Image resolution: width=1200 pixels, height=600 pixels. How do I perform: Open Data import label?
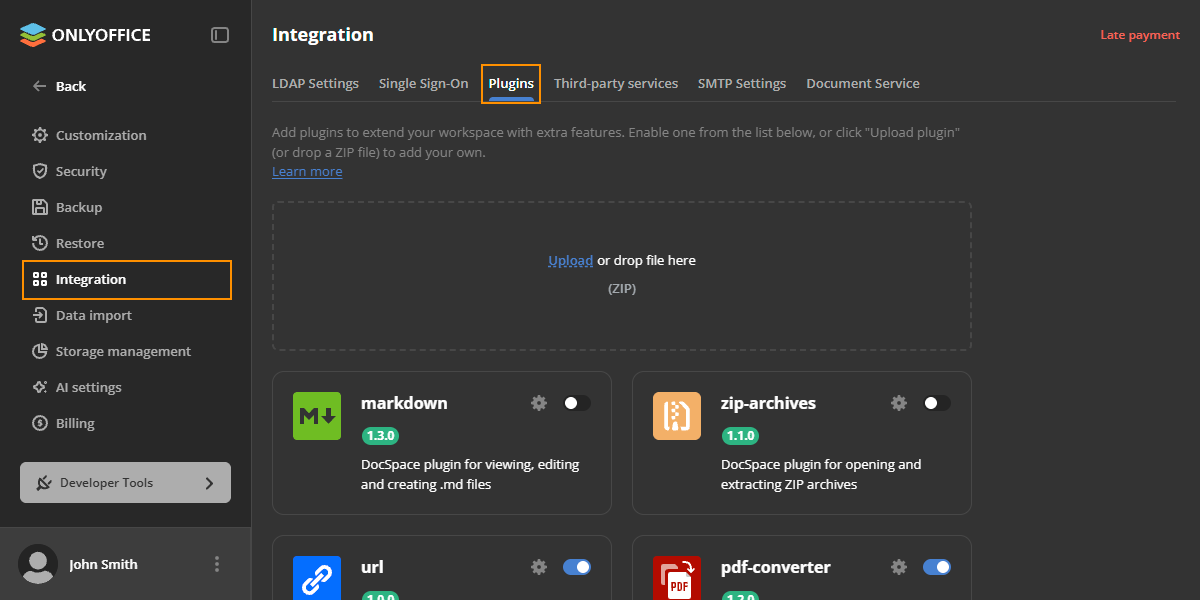[94, 315]
